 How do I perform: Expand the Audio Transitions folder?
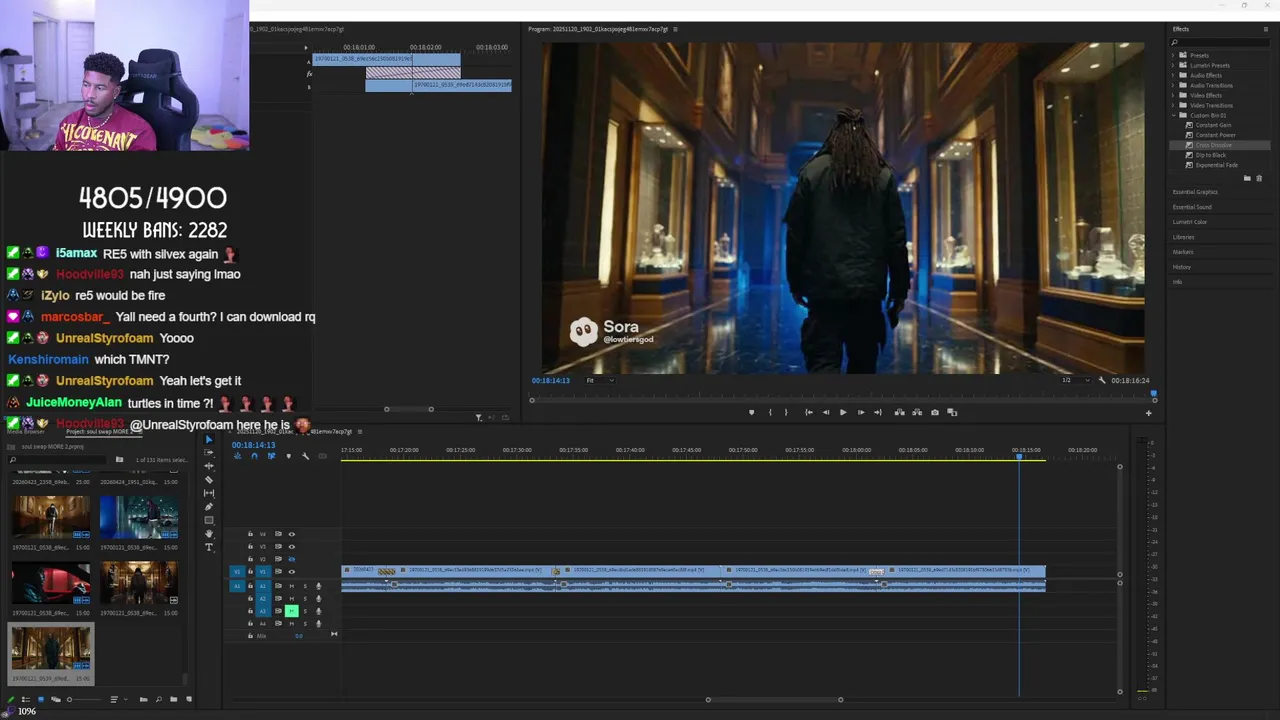(1175, 85)
